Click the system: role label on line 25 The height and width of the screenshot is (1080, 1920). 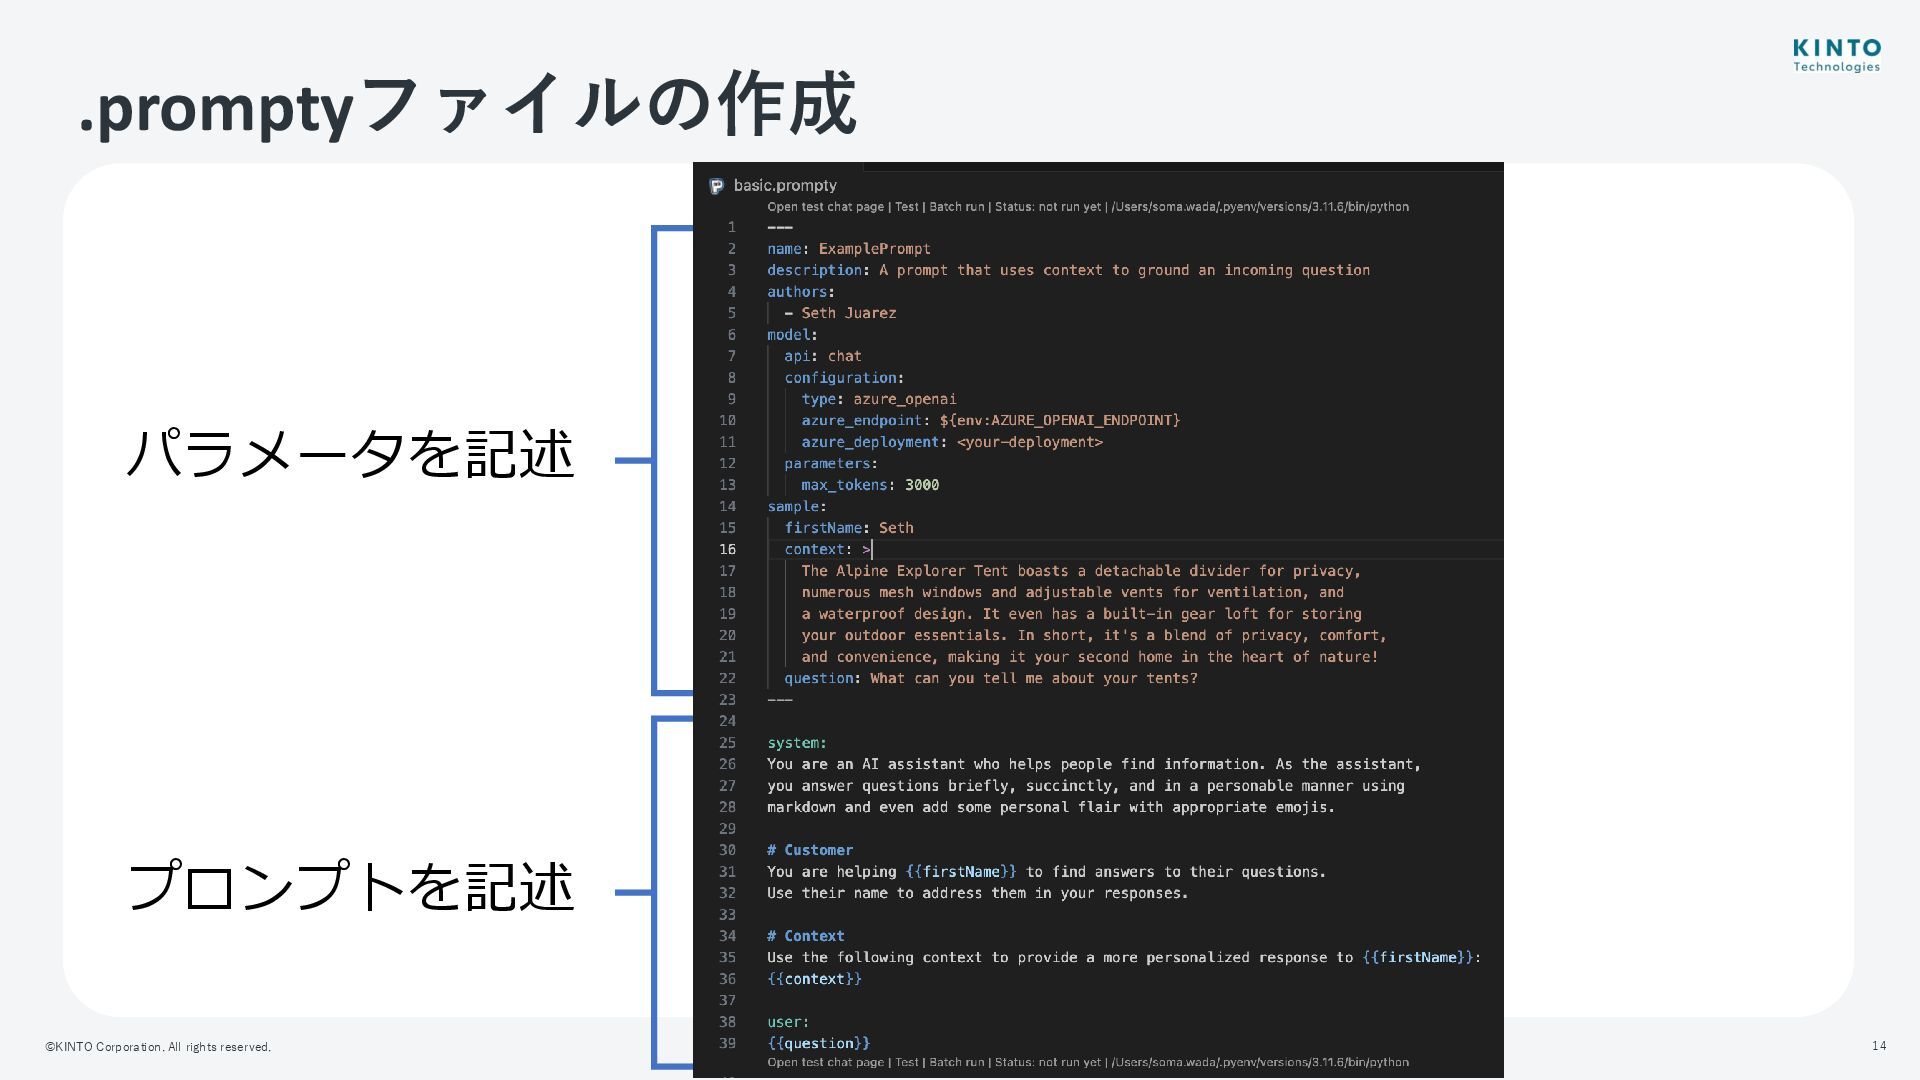796,743
